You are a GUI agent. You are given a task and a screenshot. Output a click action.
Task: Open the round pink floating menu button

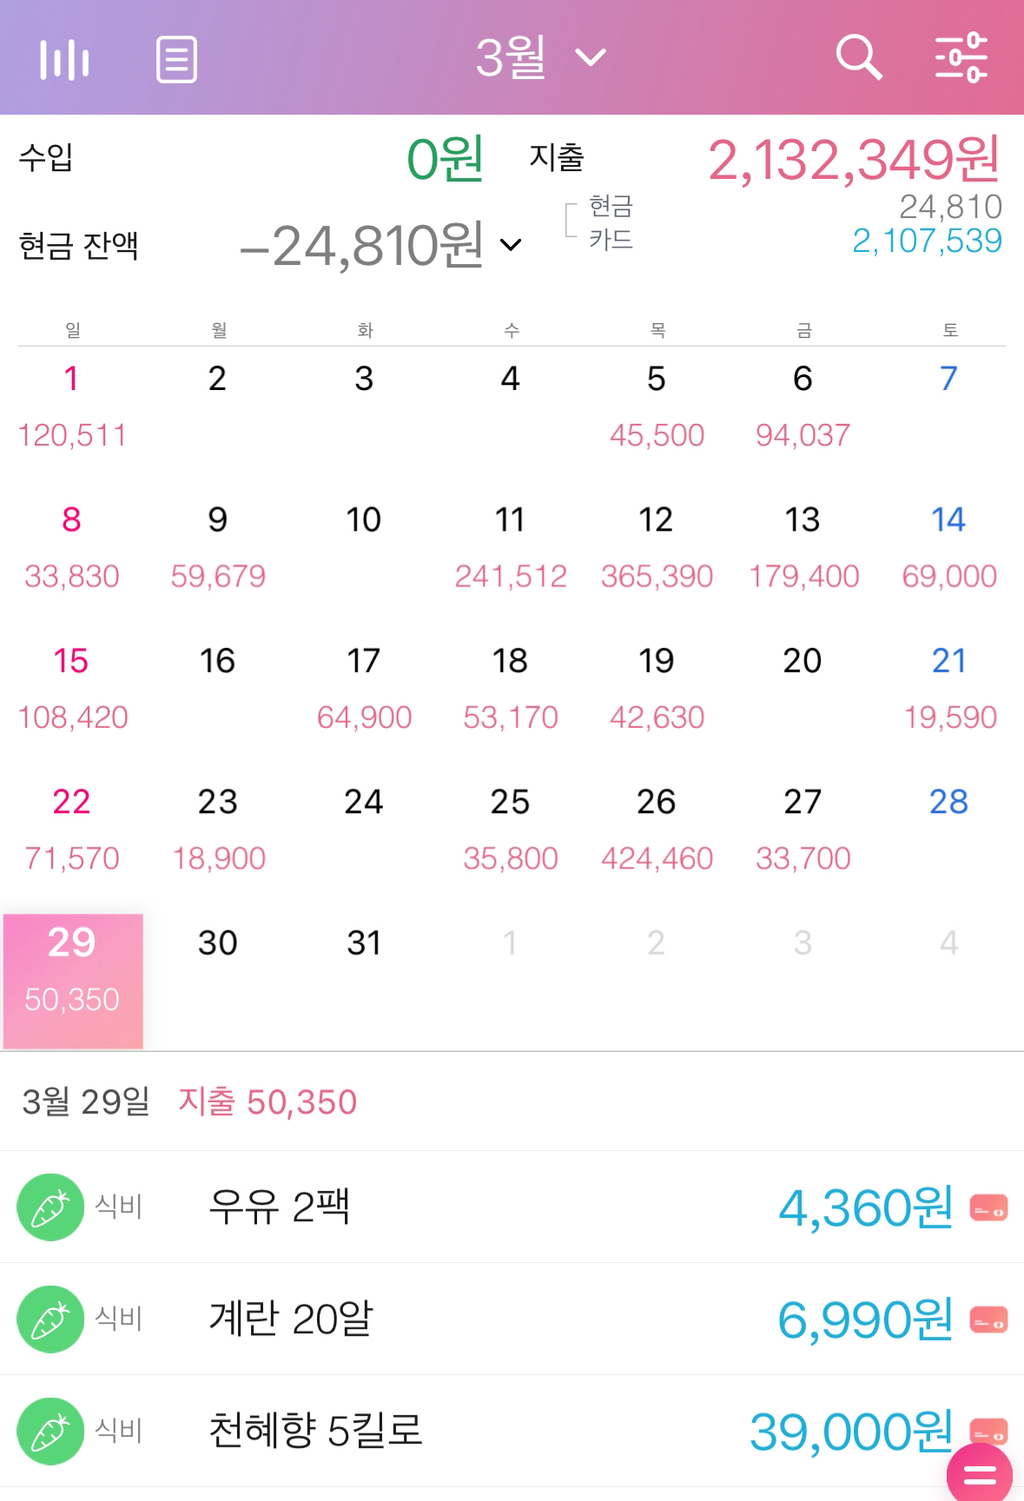click(x=979, y=1474)
